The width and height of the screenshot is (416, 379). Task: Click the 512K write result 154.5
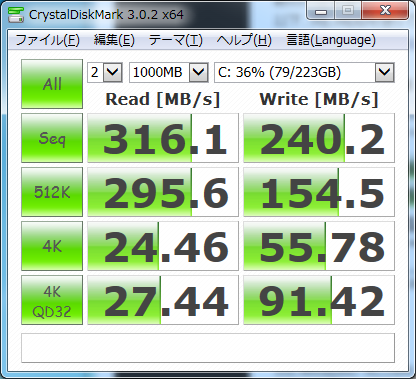click(319, 192)
